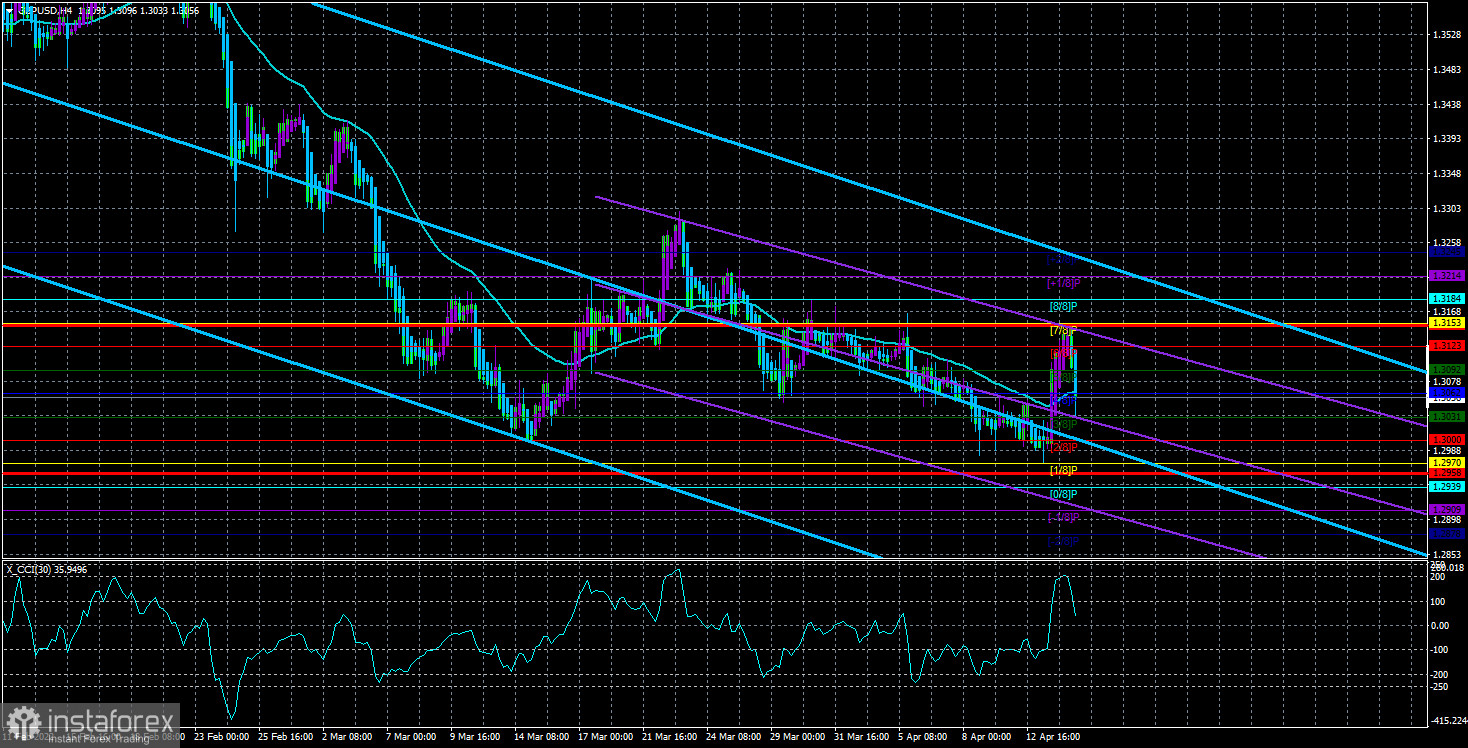Click the 1.2970 yellow price tag

coord(1447,463)
